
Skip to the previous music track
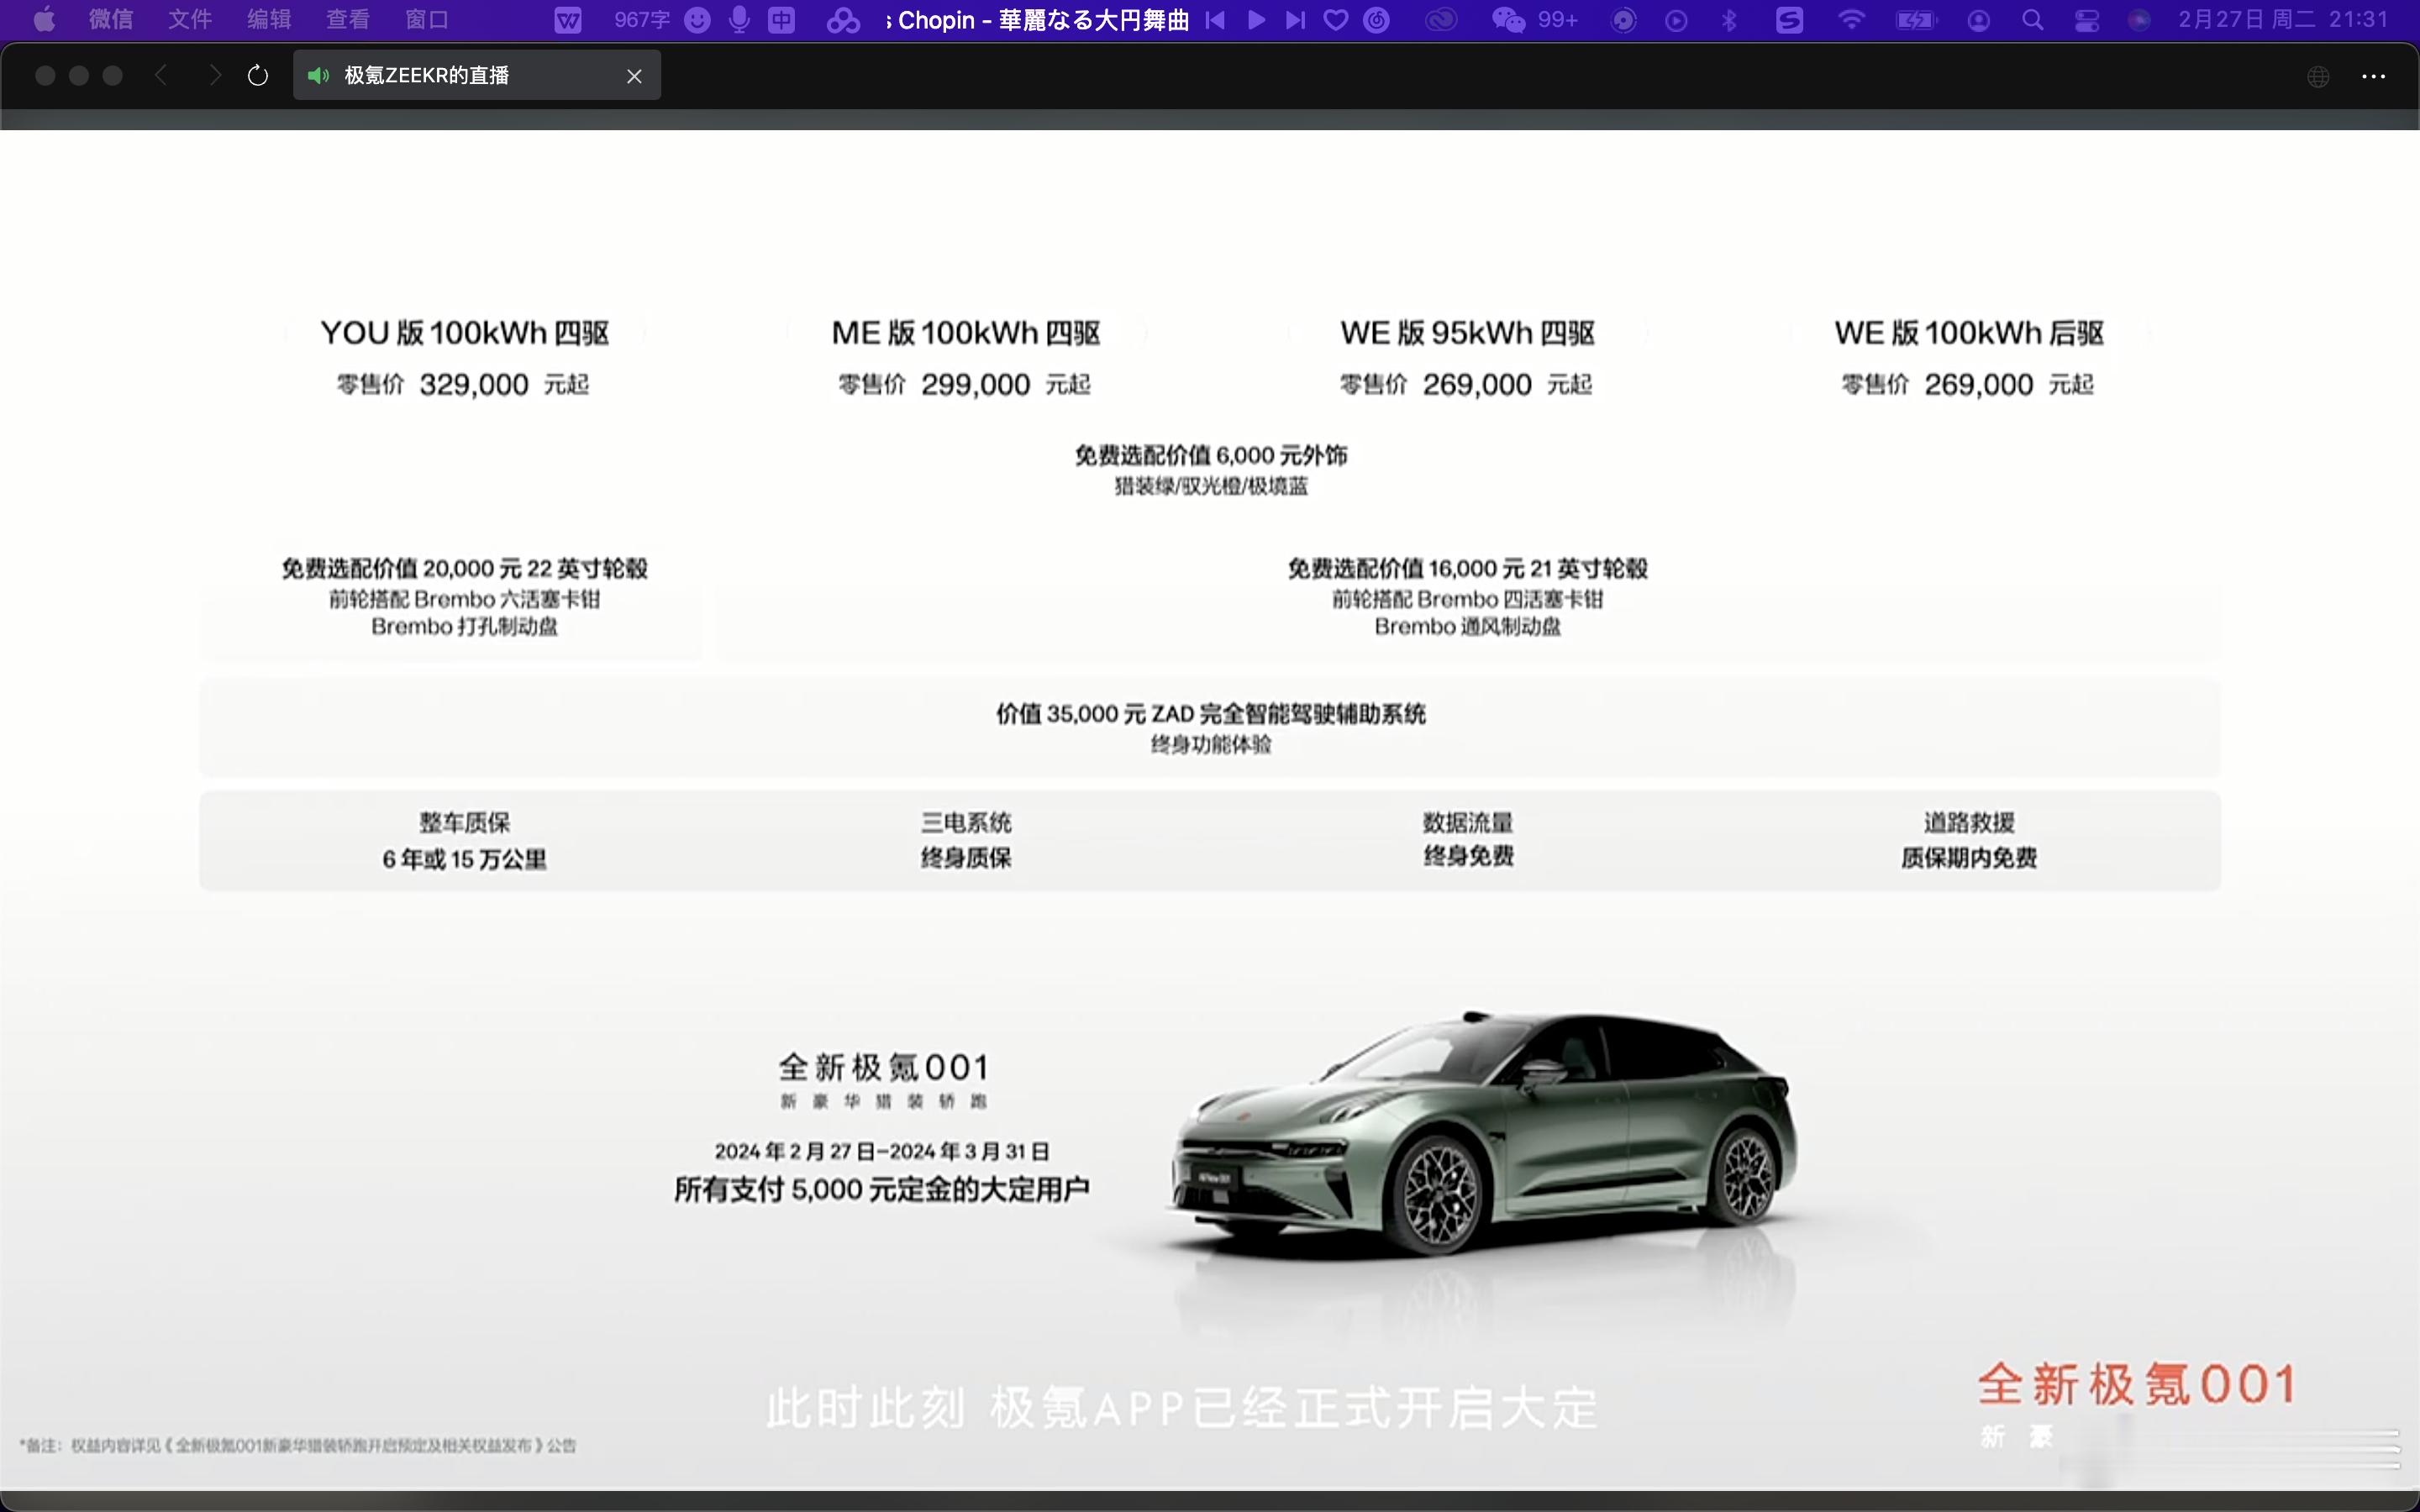pos(1215,20)
